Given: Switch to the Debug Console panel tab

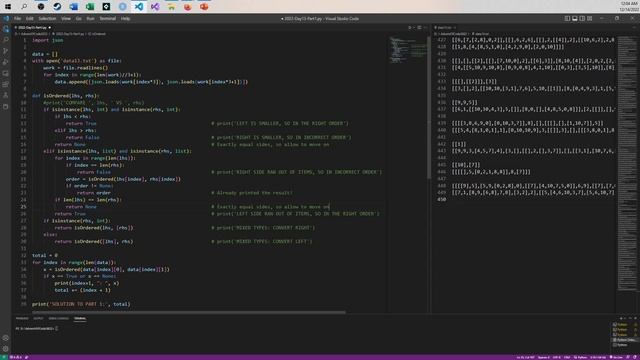Looking at the screenshot, I should (x=59, y=318).
